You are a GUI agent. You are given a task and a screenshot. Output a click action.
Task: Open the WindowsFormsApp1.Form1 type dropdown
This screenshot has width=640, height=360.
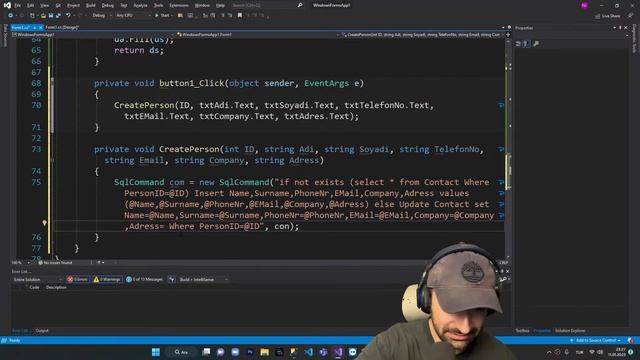pyautogui.click(x=258, y=35)
